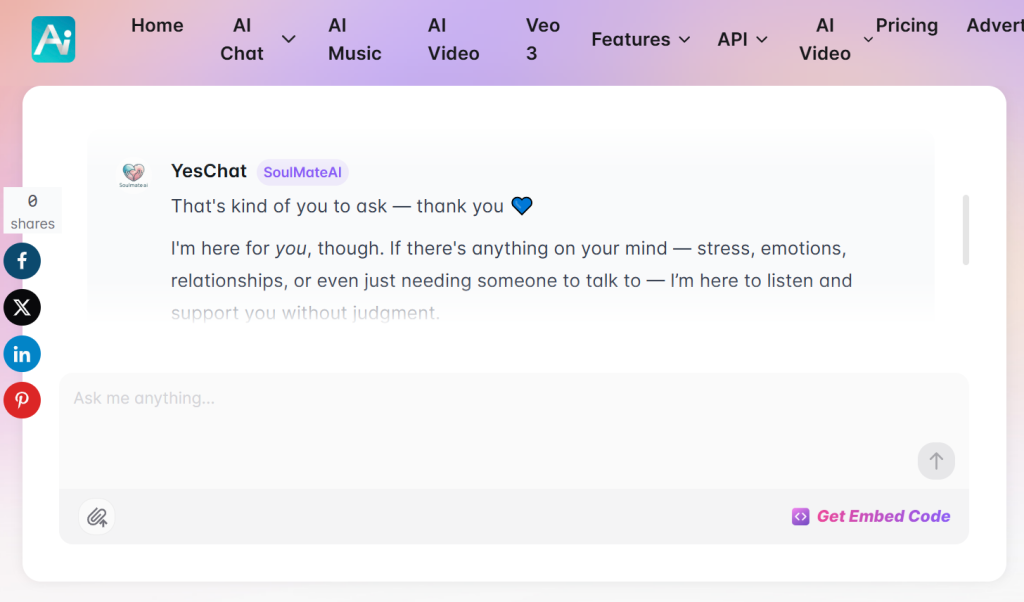The height and width of the screenshot is (602, 1024).
Task: Click the attach file paperclip icon
Action: 97,517
